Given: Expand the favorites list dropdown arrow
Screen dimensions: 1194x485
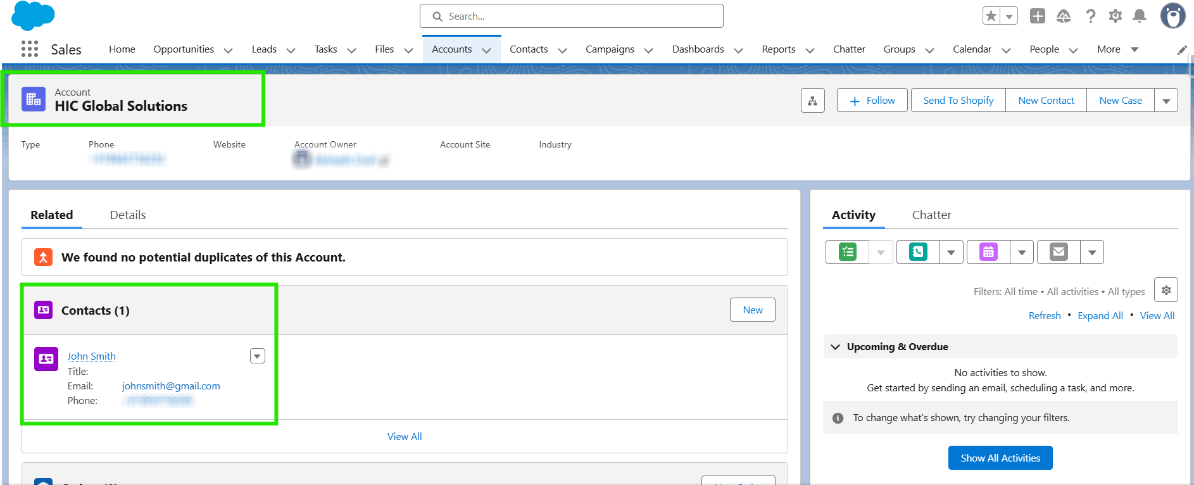Looking at the screenshot, I should click(x=1009, y=16).
